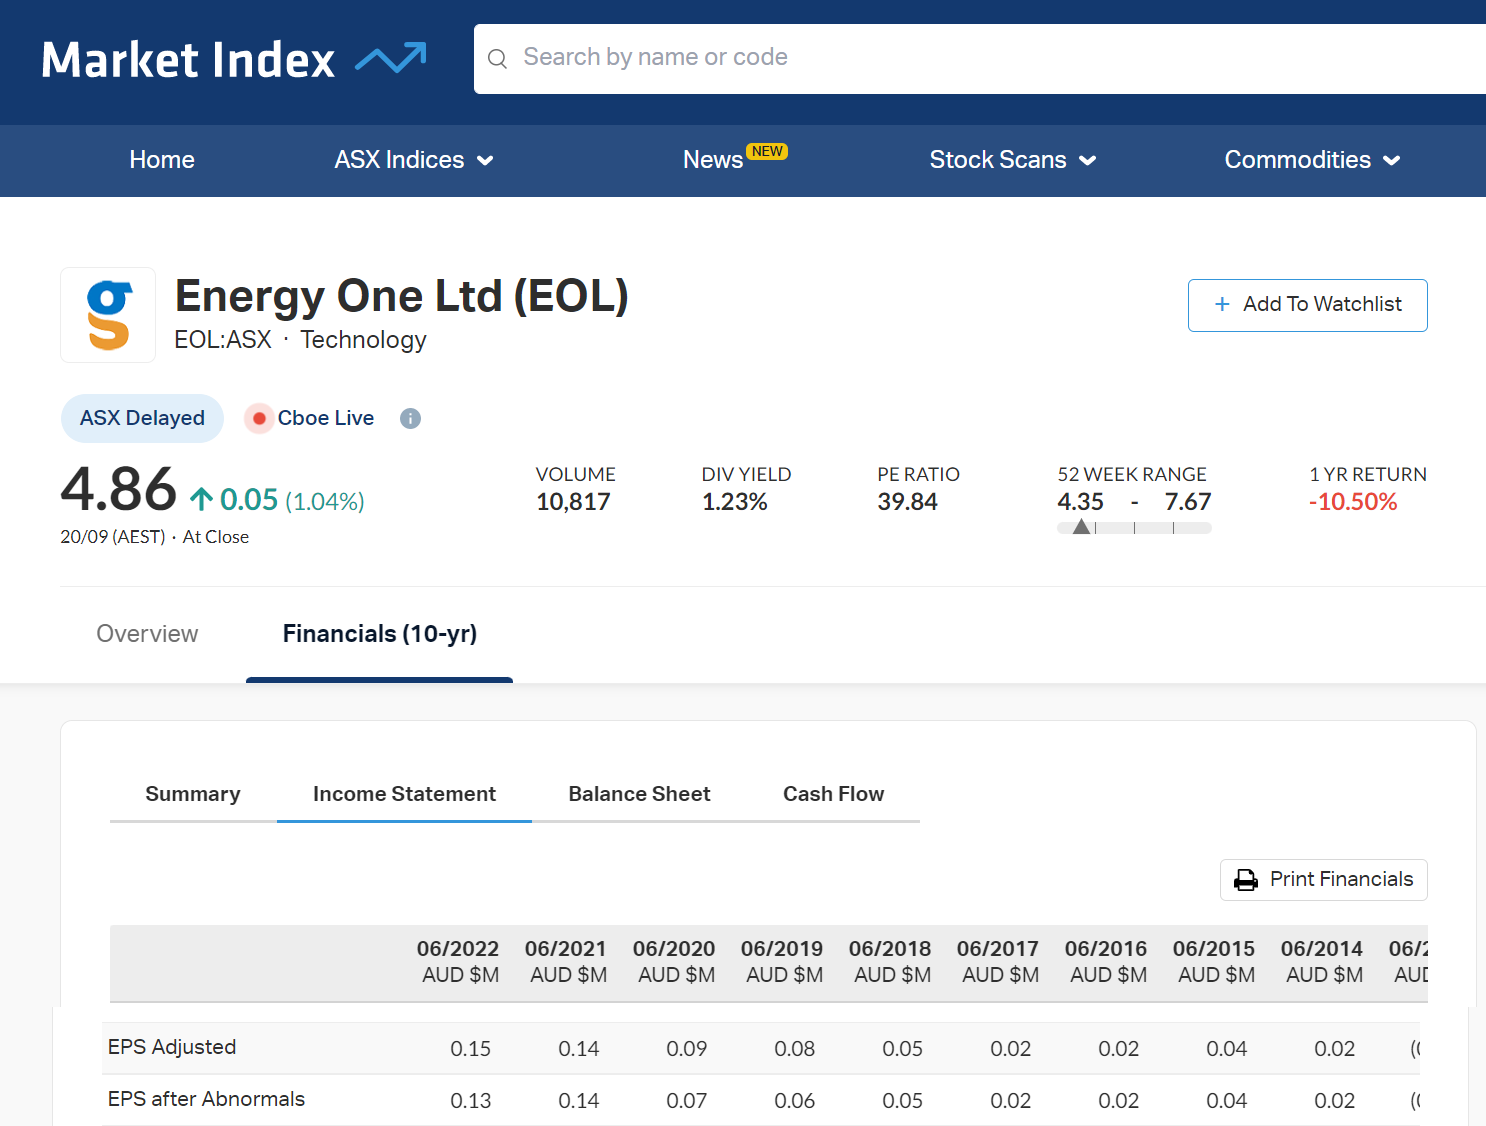Click the 06/2019 column header
Viewport: 1486px width, 1126px height.
click(783, 962)
